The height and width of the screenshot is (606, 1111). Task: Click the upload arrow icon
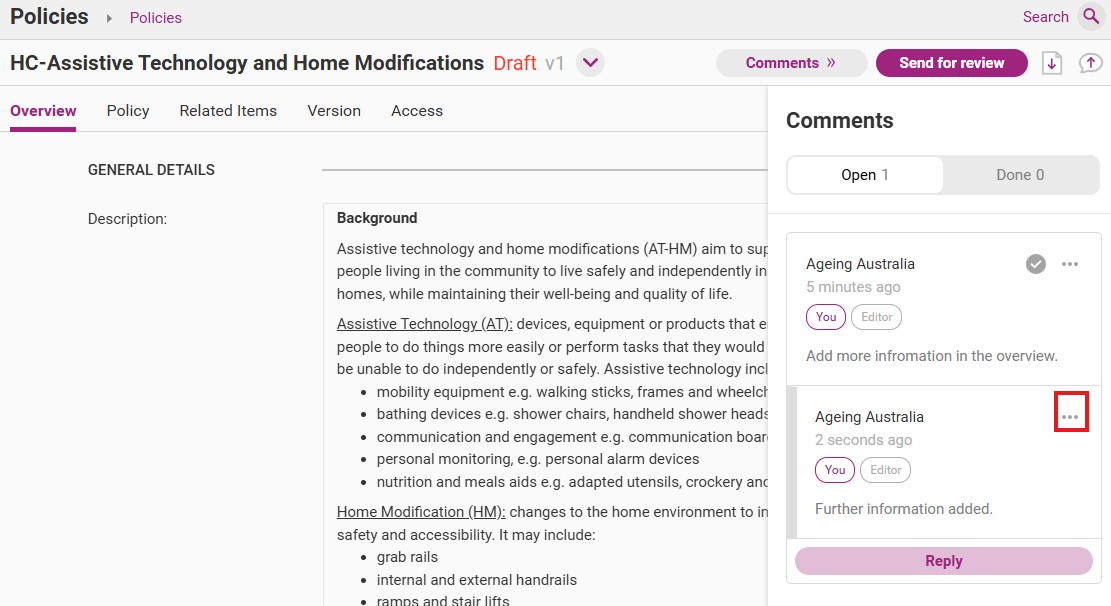(1090, 63)
